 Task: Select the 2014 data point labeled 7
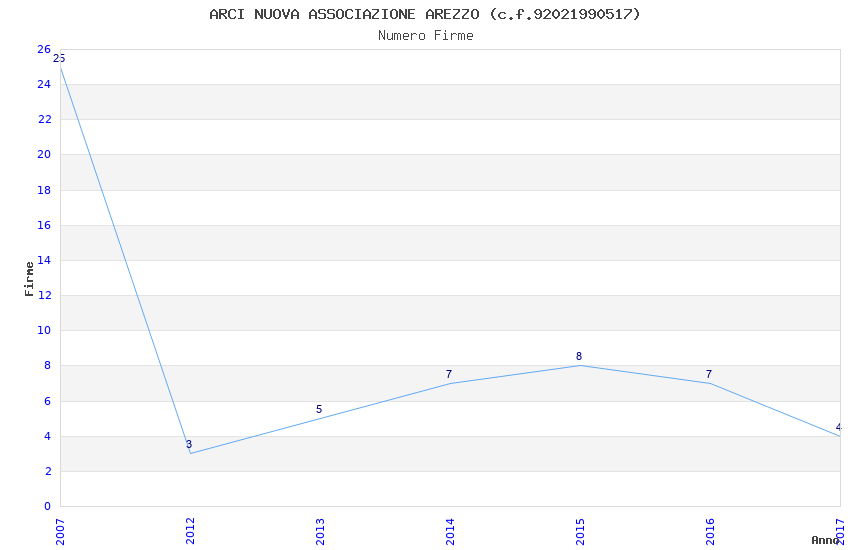tap(449, 374)
